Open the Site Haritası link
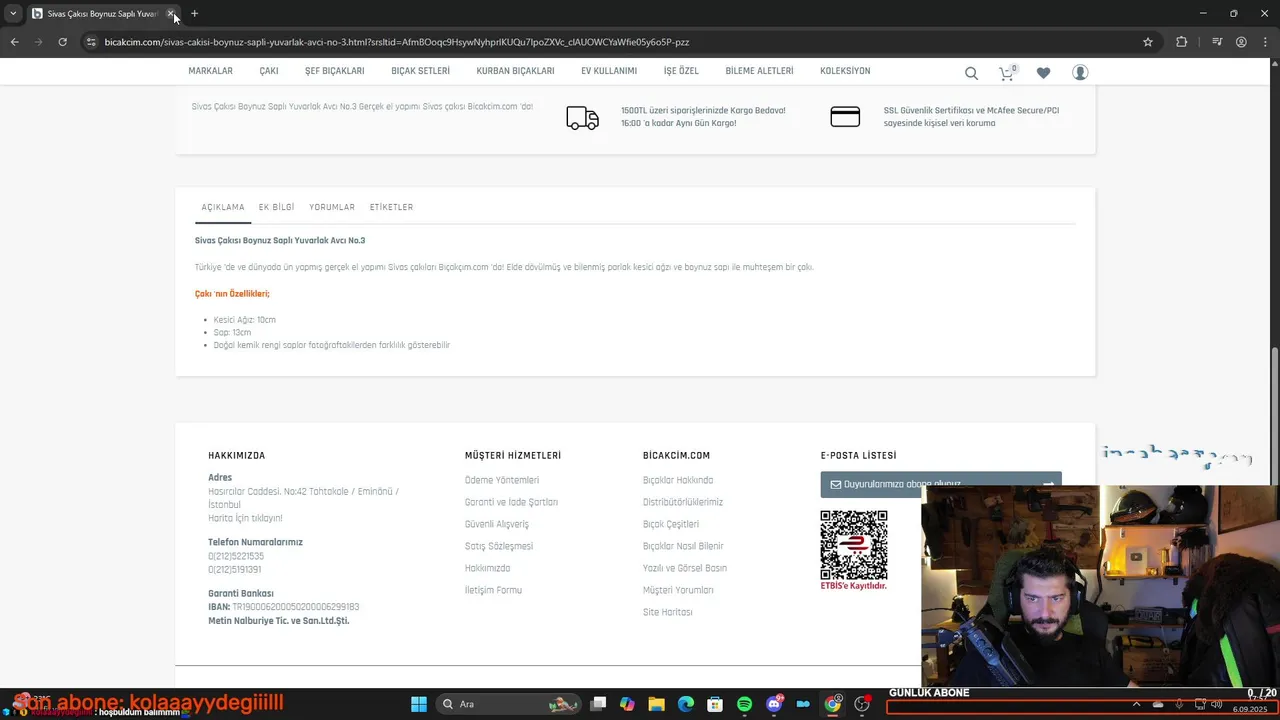 tap(668, 612)
